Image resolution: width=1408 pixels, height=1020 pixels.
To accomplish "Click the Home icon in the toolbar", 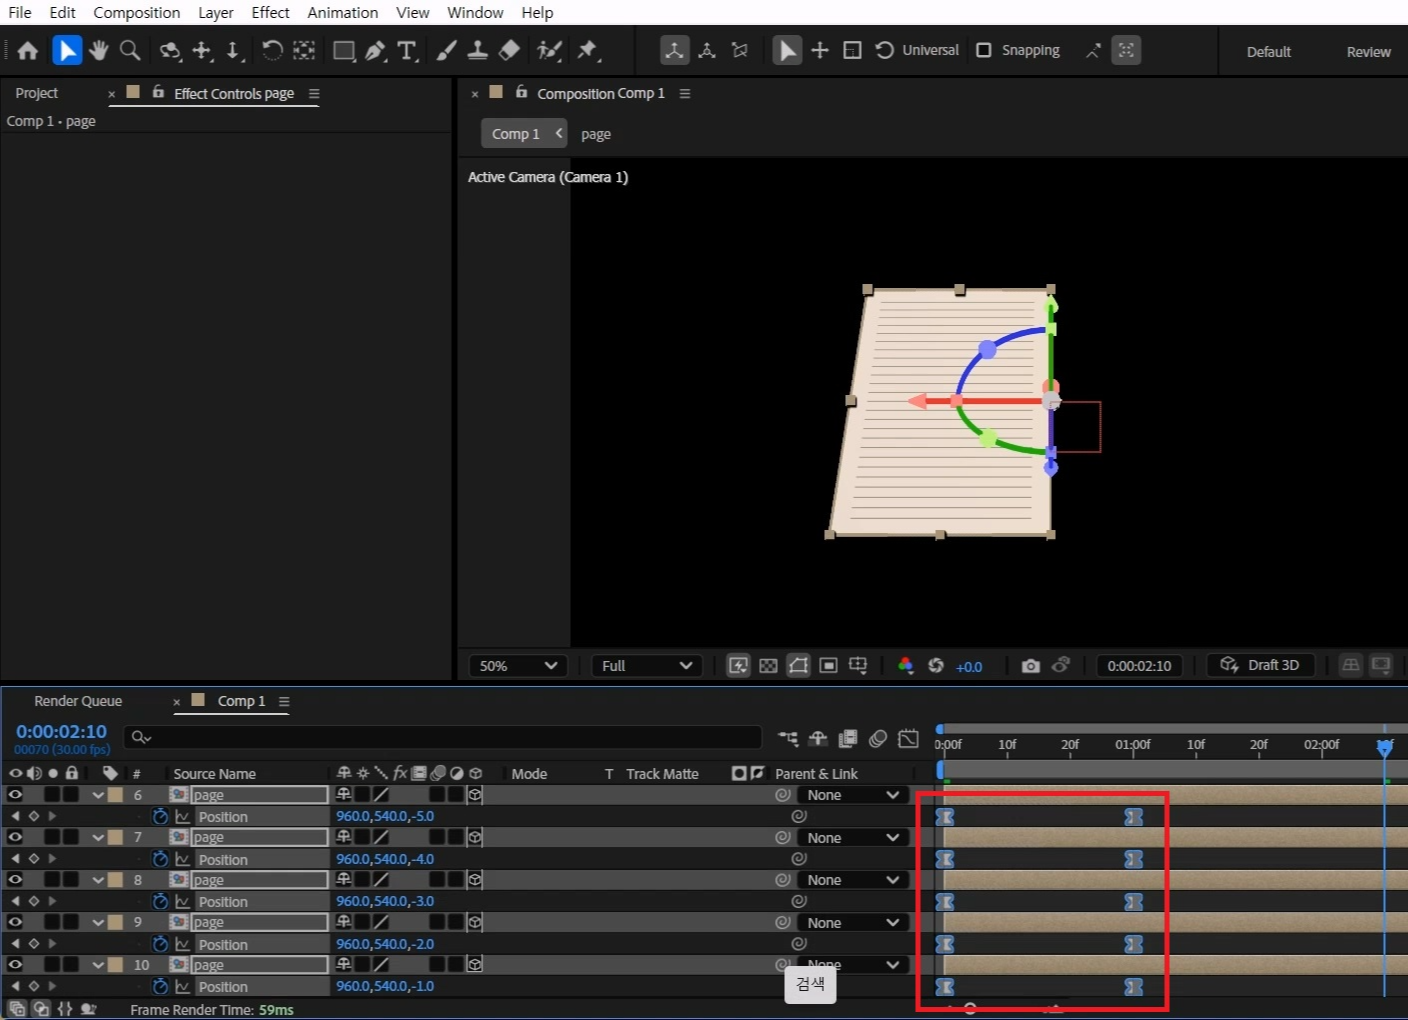I will [x=28, y=50].
